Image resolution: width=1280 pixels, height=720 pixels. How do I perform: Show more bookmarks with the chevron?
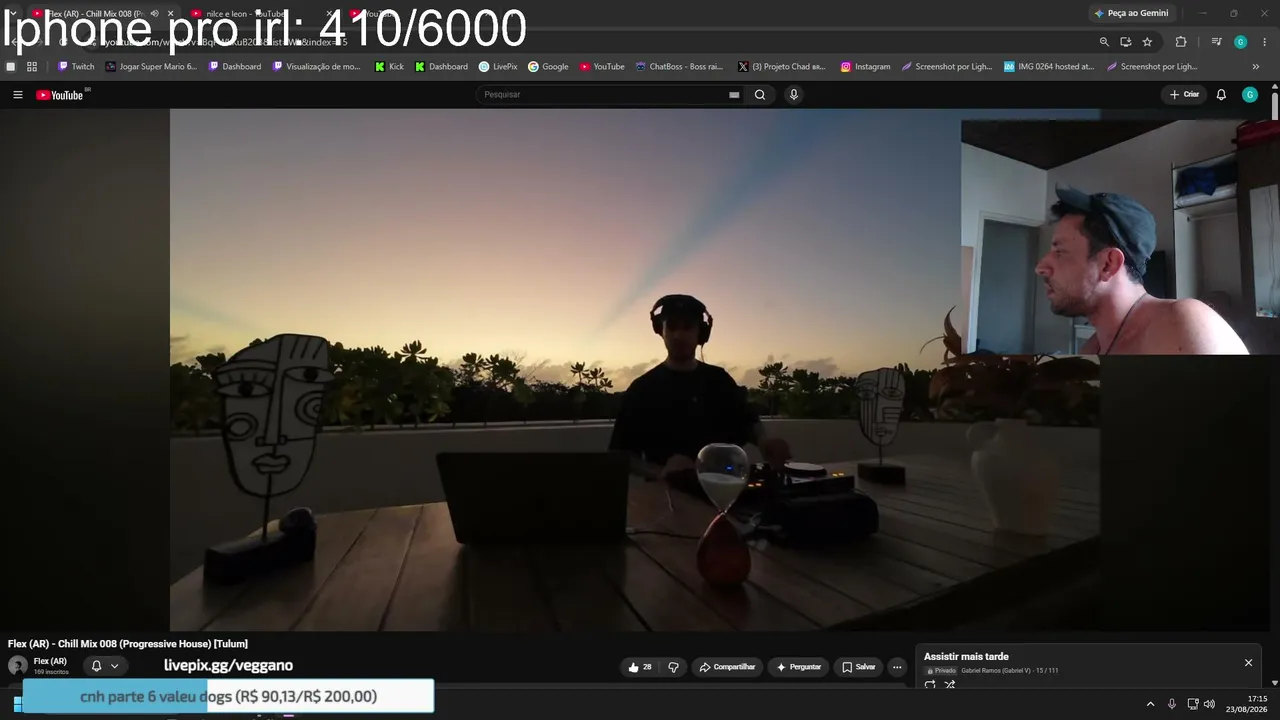click(x=1256, y=67)
